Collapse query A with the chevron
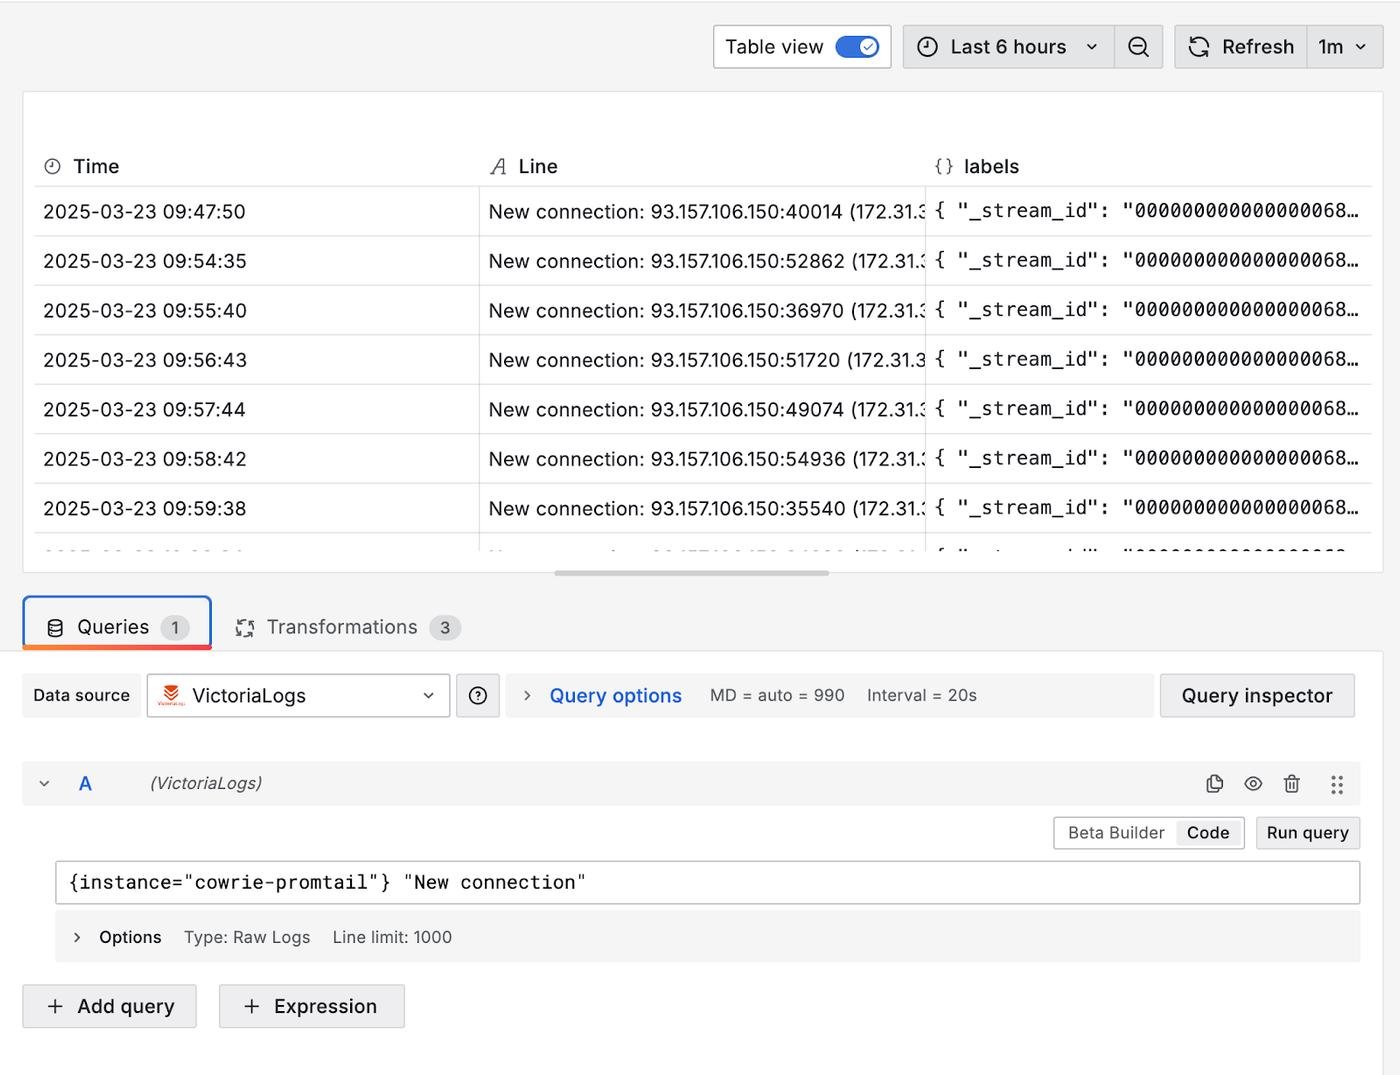 44,784
